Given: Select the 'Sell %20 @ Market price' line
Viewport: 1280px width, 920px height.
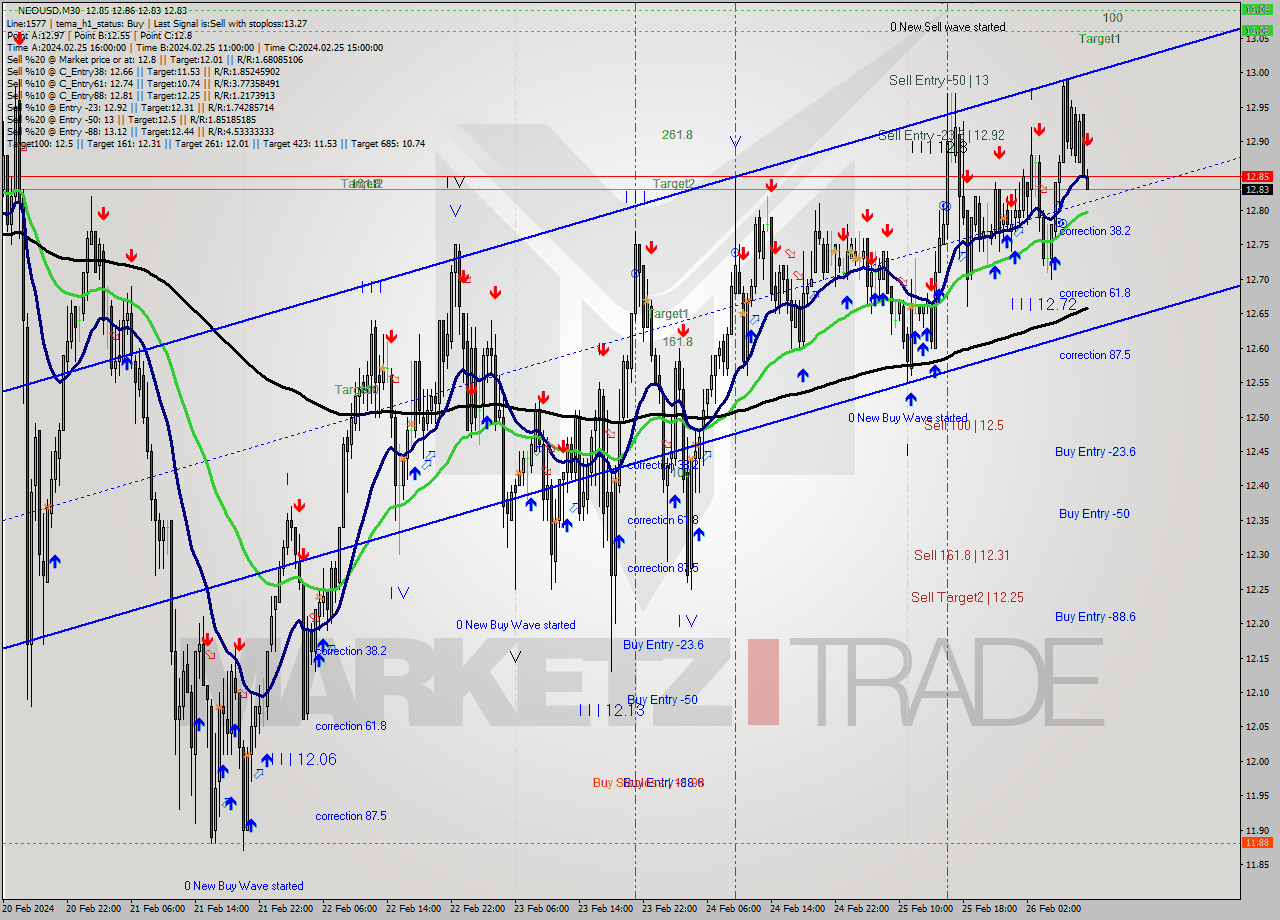Looking at the screenshot, I should coord(155,59).
